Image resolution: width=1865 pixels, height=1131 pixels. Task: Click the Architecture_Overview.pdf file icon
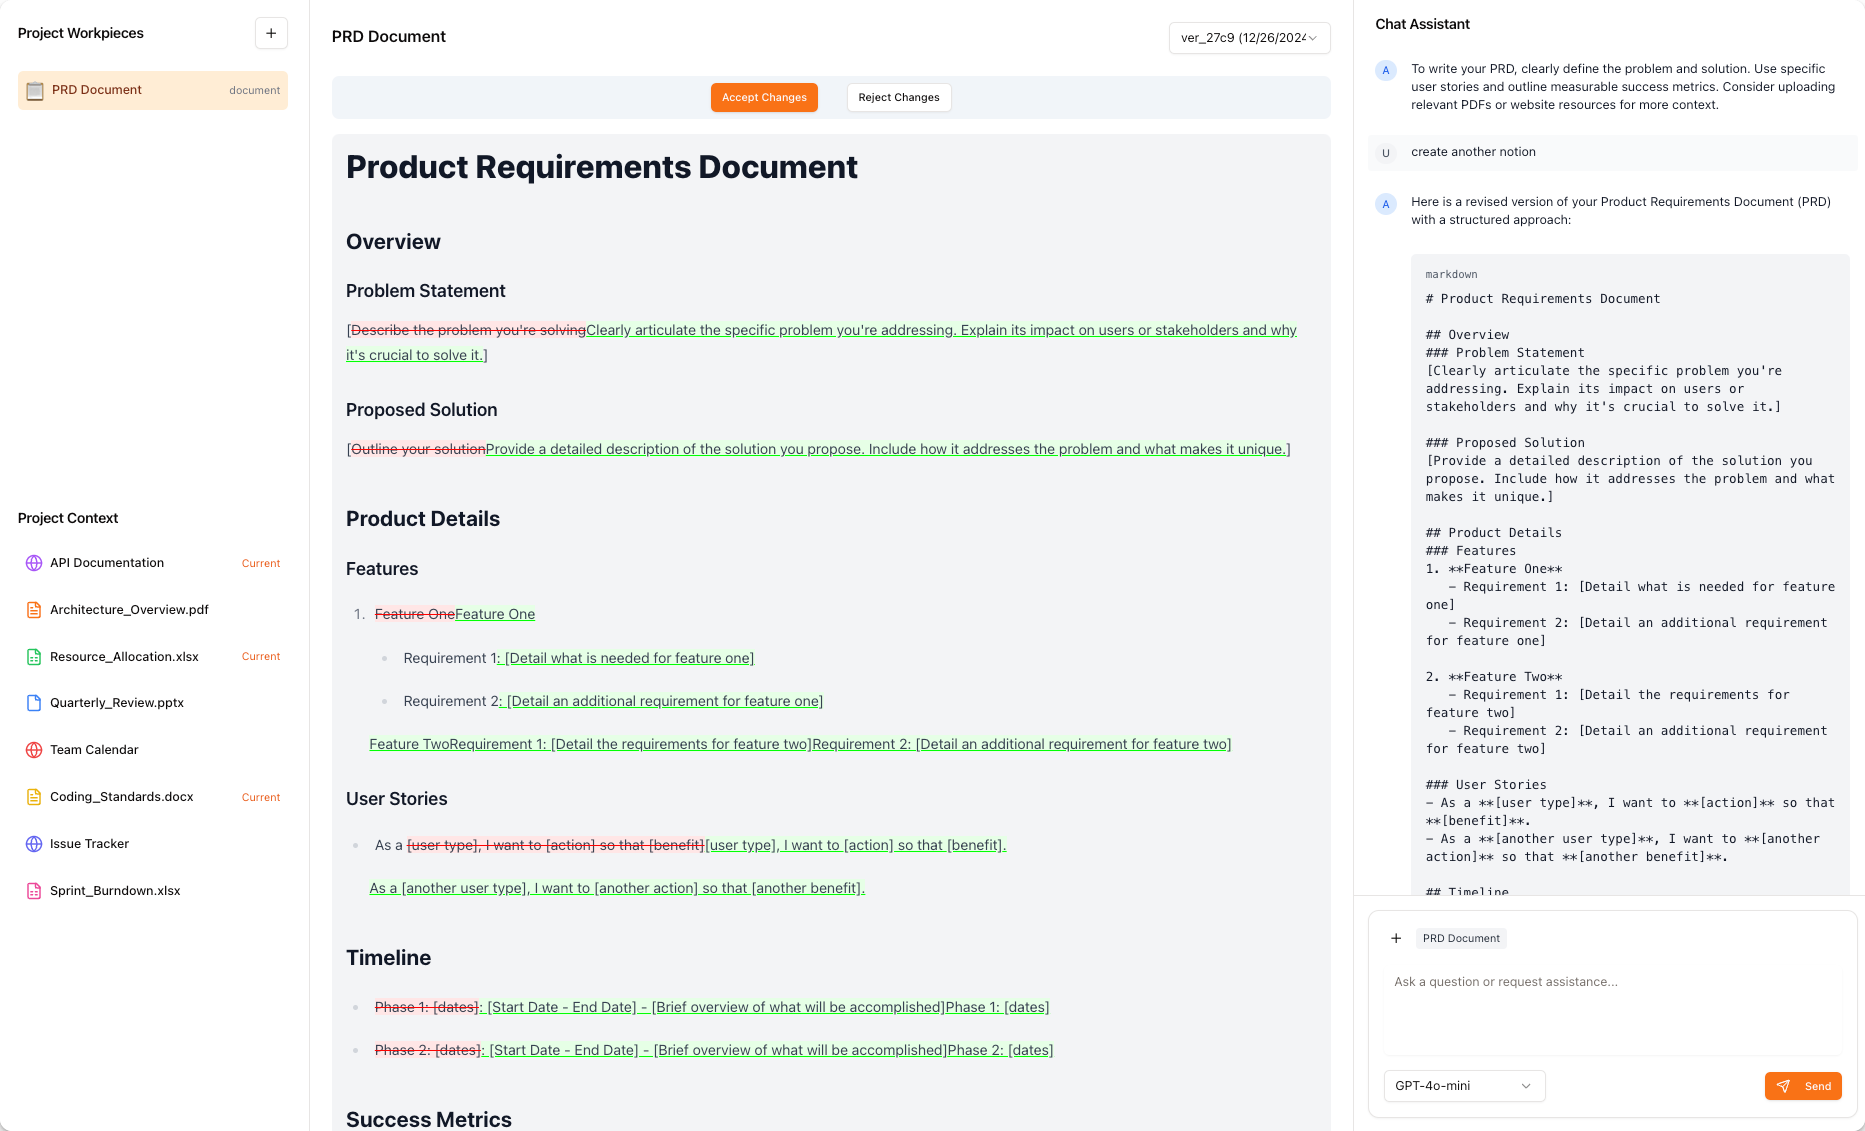[x=34, y=609]
